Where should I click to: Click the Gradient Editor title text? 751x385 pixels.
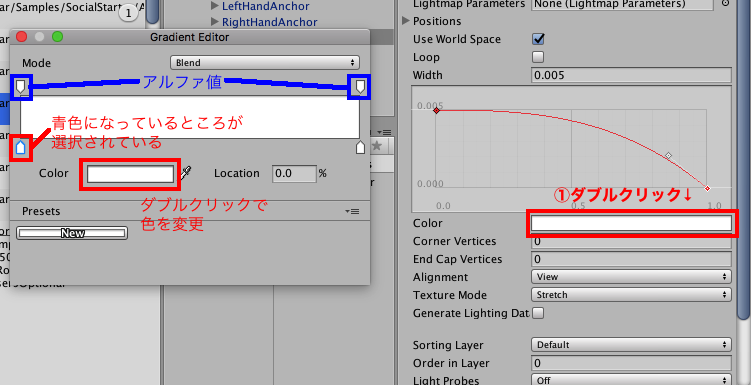[x=190, y=37]
